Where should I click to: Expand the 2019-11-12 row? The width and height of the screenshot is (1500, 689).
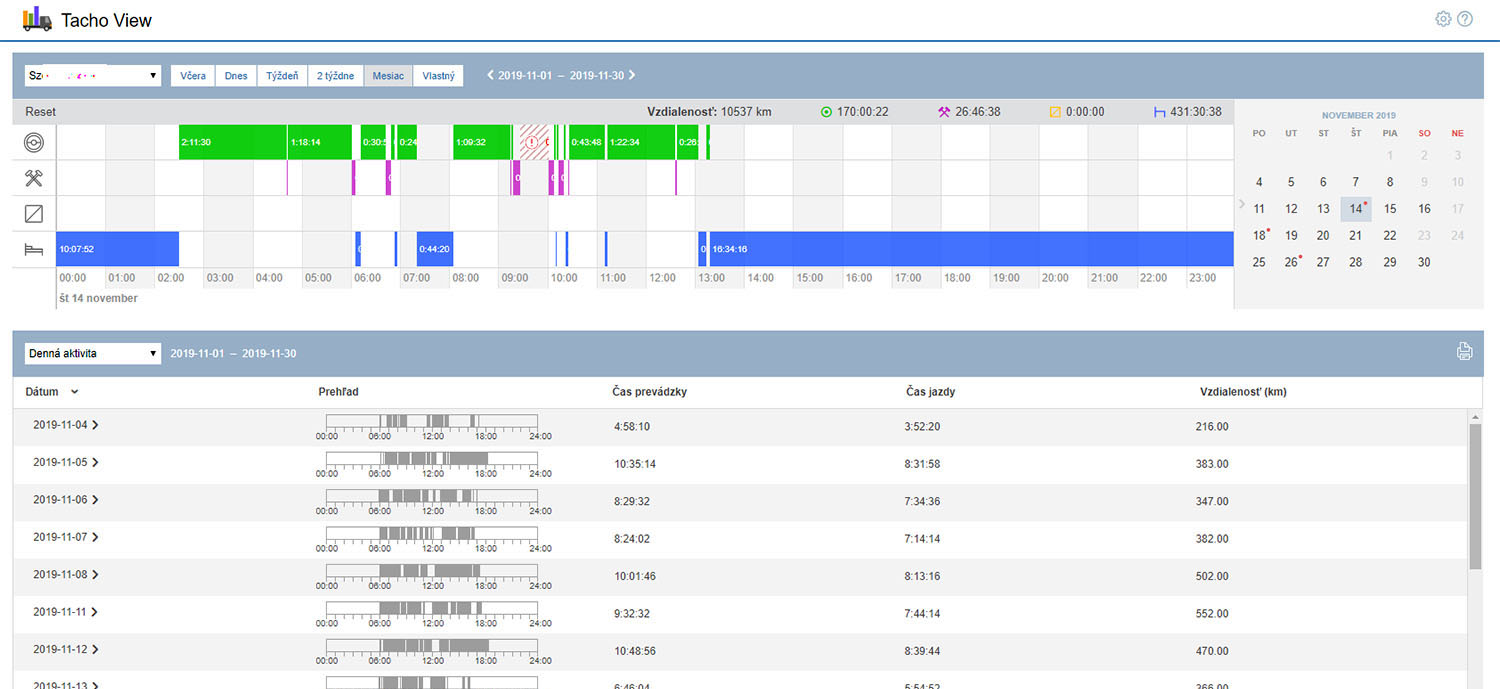click(x=95, y=649)
